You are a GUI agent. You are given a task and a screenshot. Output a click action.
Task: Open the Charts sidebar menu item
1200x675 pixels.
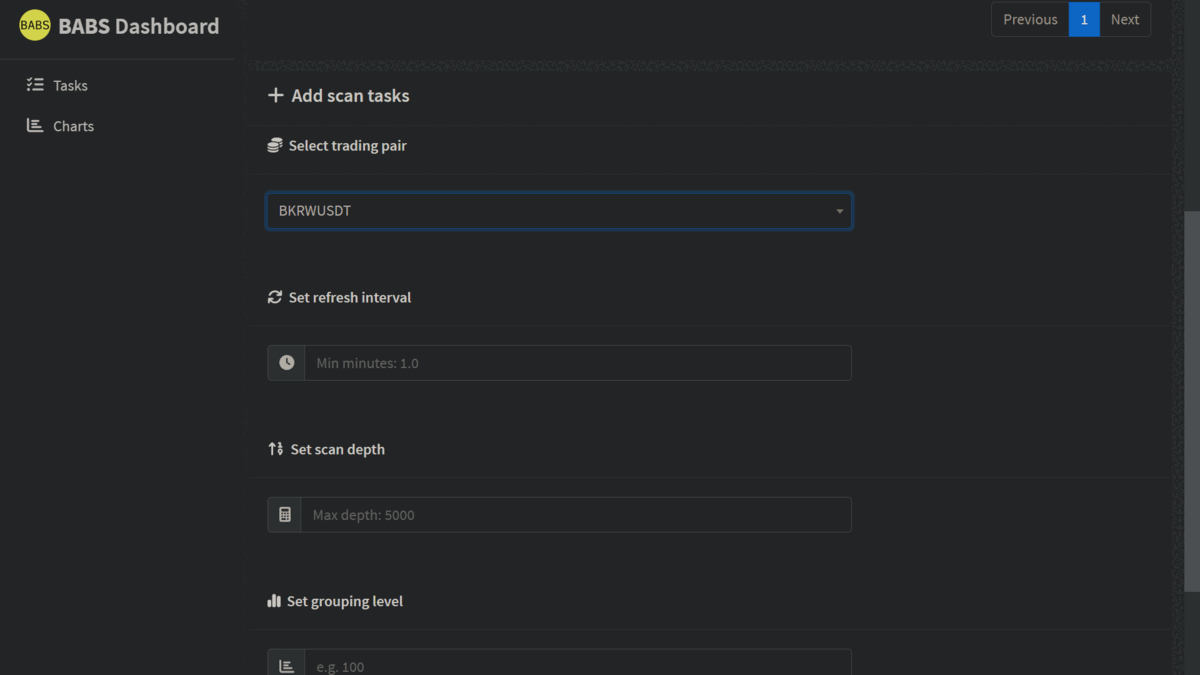pyautogui.click(x=73, y=127)
